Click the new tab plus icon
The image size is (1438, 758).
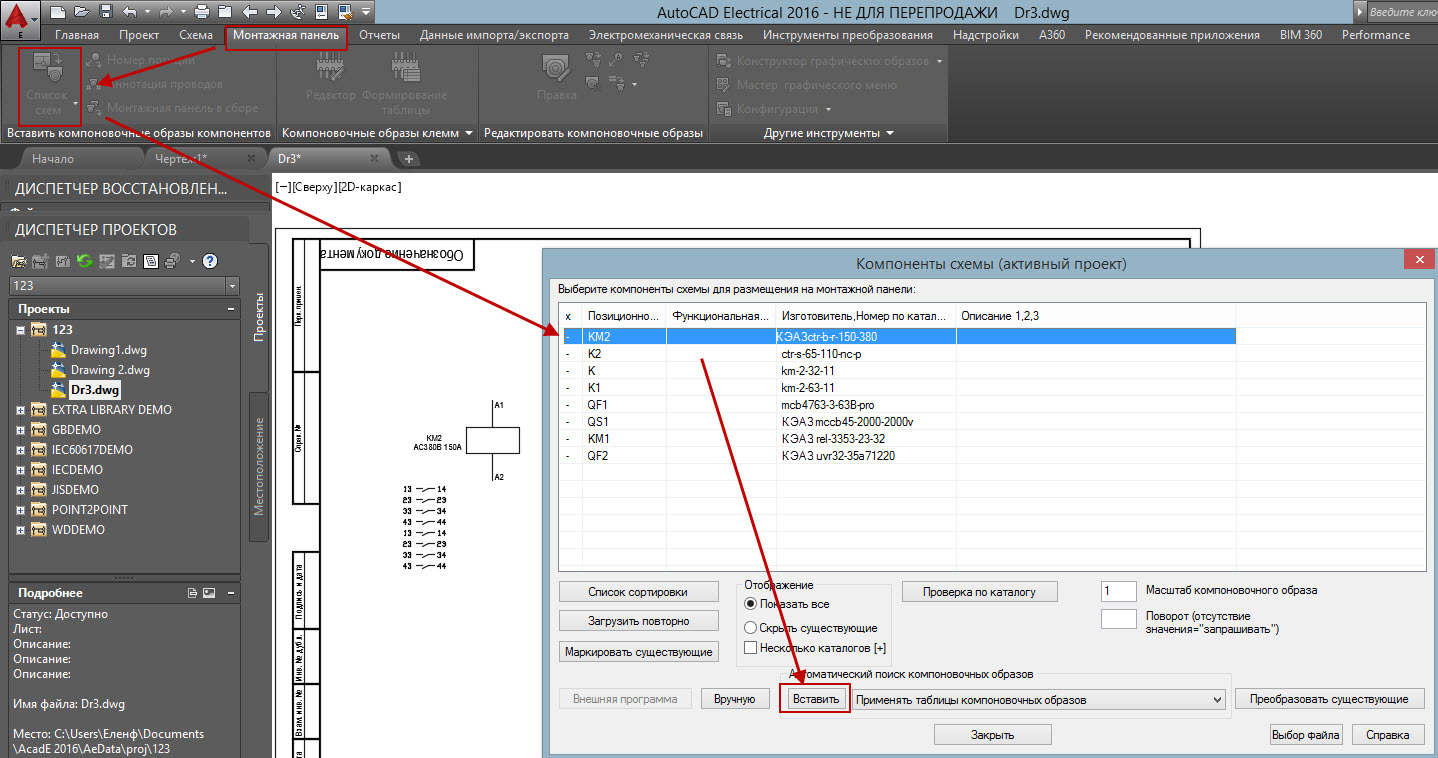tap(408, 159)
